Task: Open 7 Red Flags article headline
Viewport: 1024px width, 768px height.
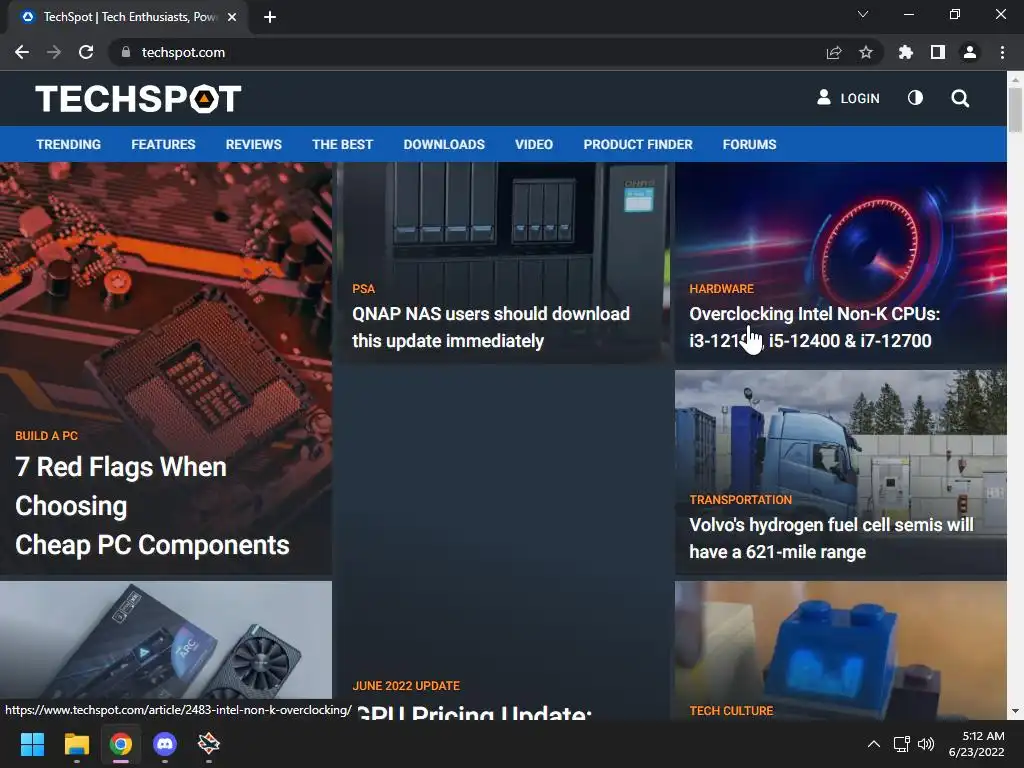Action: [x=152, y=506]
